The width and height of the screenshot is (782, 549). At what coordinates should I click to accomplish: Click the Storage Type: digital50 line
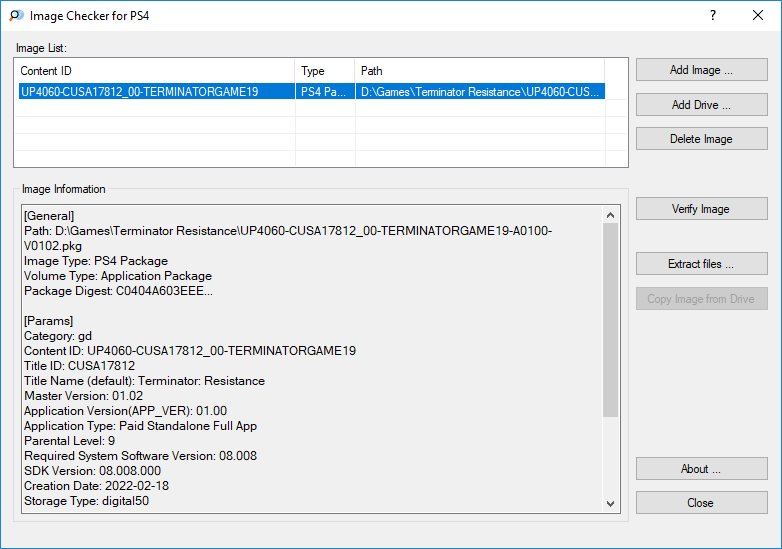(86, 500)
